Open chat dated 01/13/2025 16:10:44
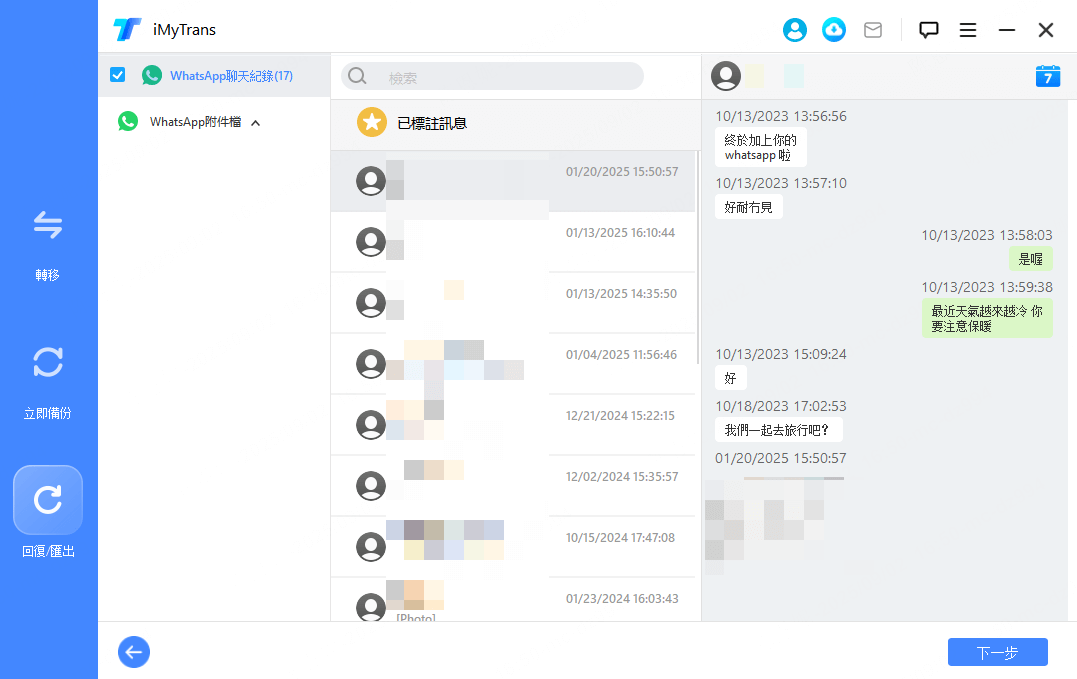 (x=513, y=242)
